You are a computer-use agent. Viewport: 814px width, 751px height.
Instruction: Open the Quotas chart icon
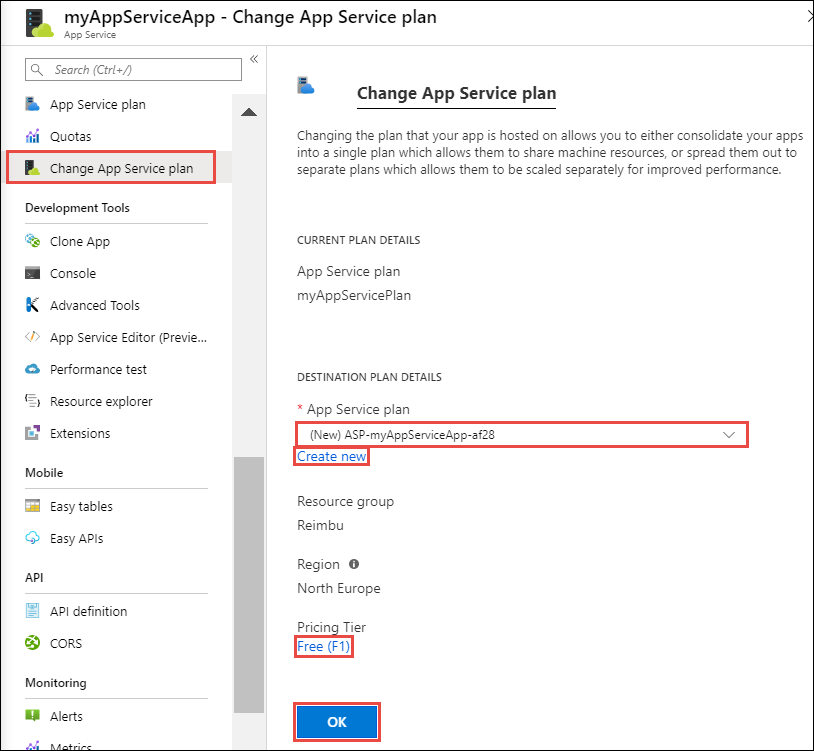pyautogui.click(x=32, y=136)
